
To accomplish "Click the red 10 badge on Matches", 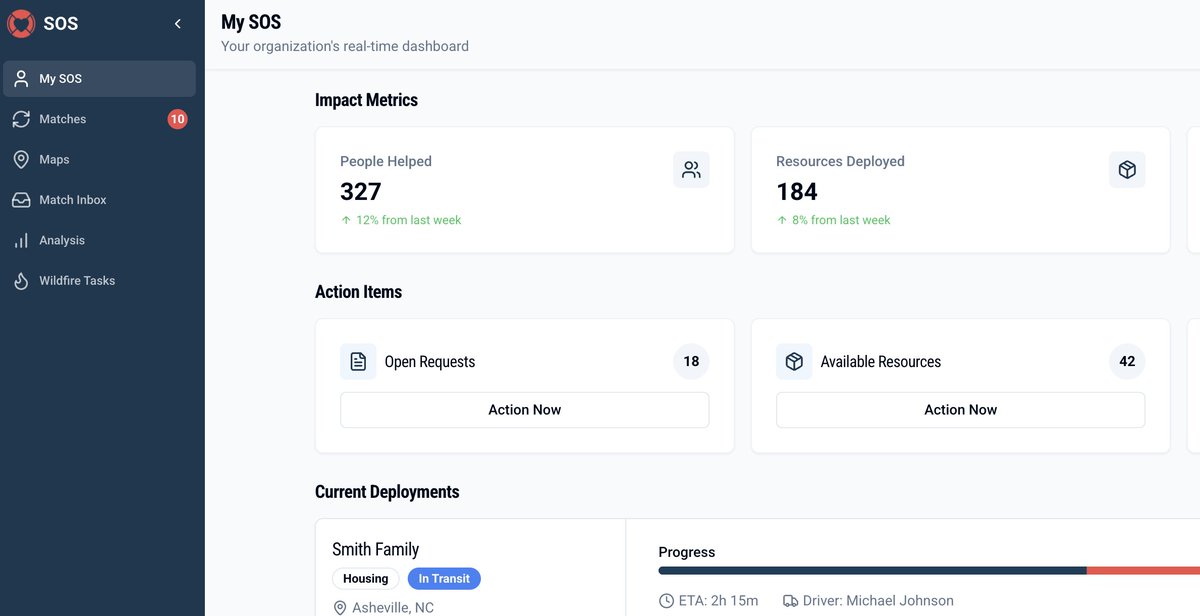I will pyautogui.click(x=177, y=119).
